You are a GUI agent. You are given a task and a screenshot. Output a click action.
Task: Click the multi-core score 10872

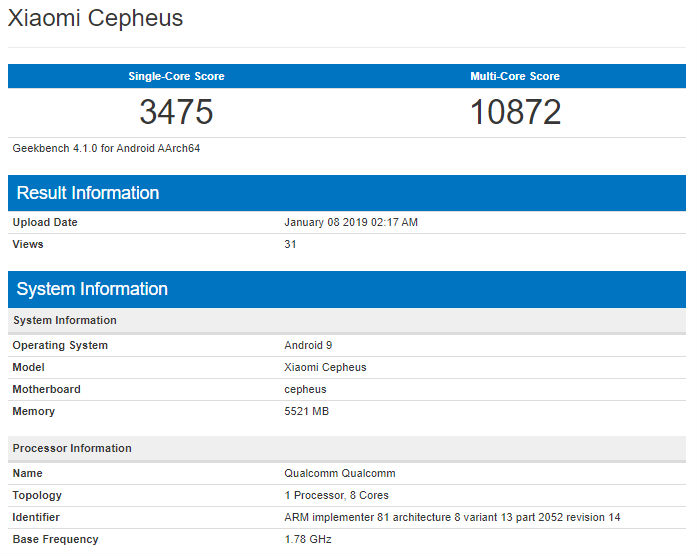click(515, 112)
